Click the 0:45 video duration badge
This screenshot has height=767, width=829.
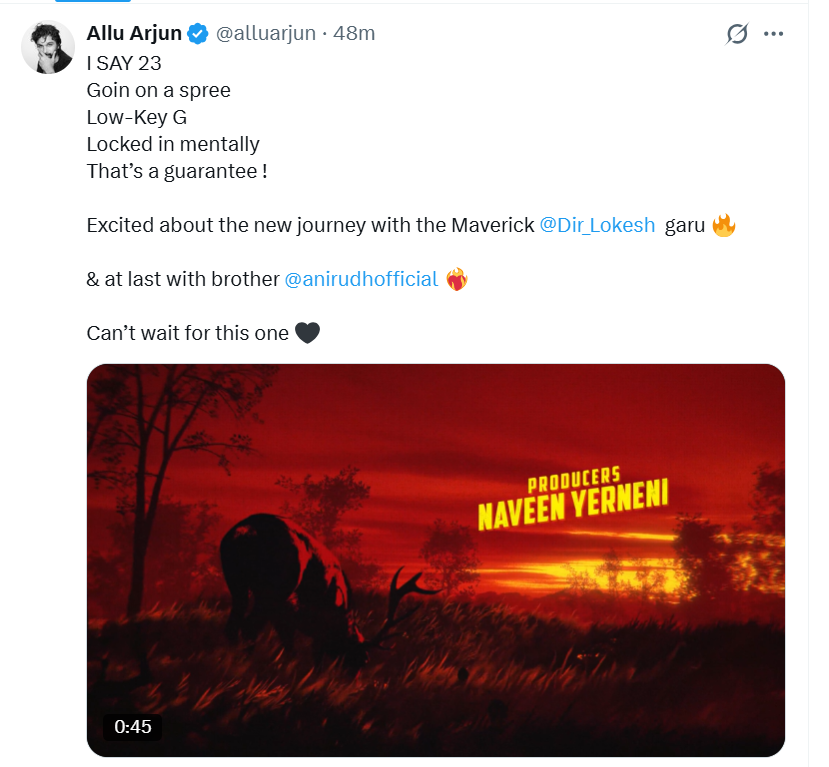[x=133, y=726]
